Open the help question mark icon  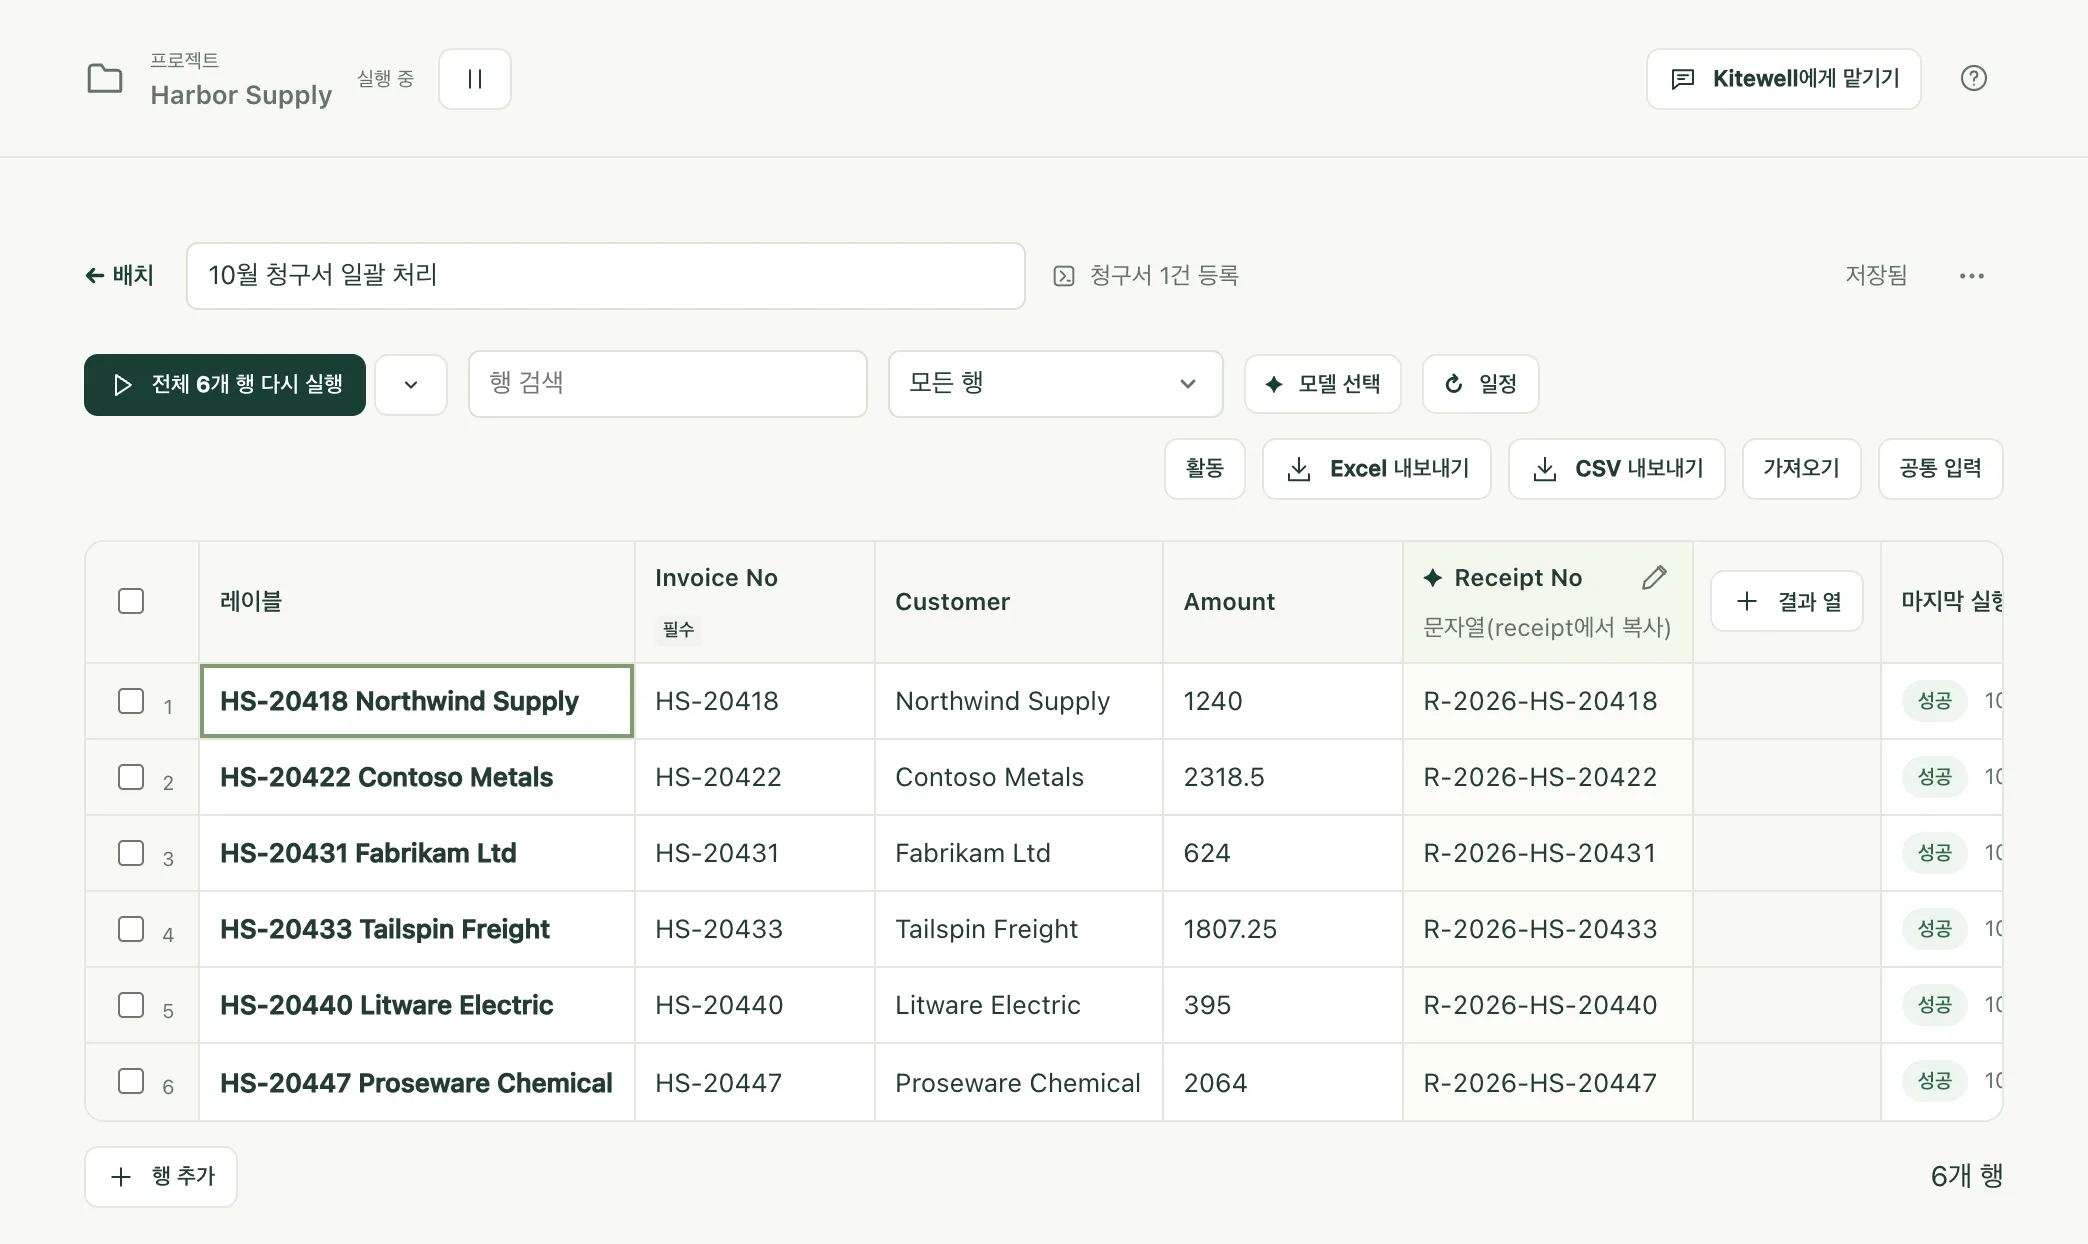(1974, 78)
